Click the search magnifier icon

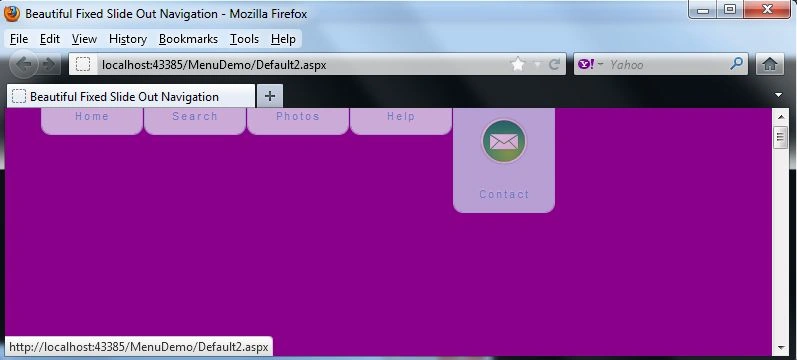736,64
